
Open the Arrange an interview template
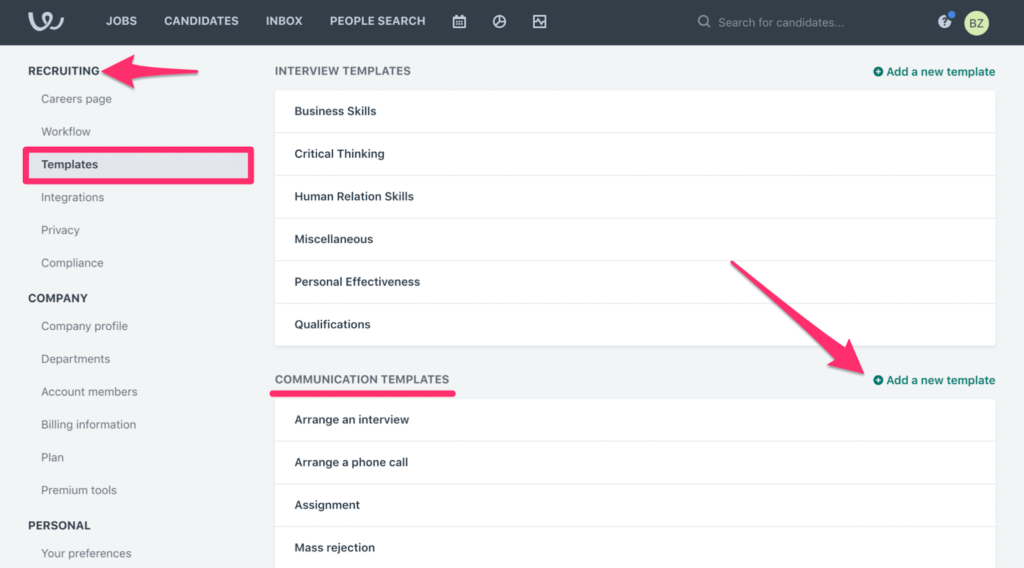click(635, 420)
